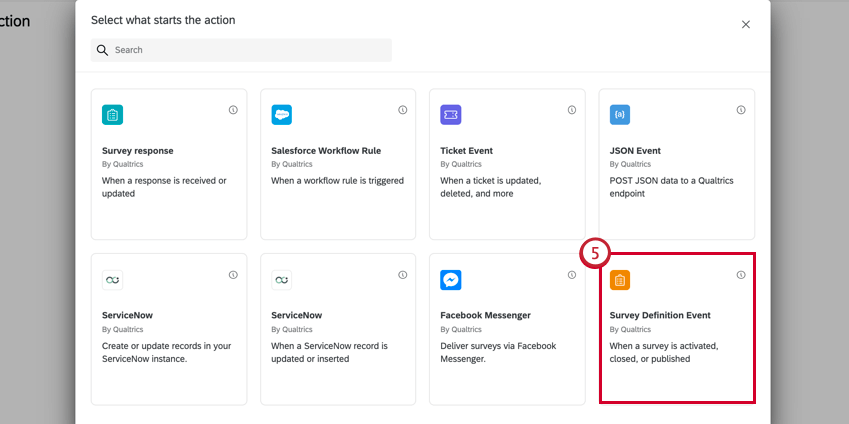Screen dimensions: 849x424
Task: Click 'When a response is received or updated' text
Action: [x=164, y=187]
